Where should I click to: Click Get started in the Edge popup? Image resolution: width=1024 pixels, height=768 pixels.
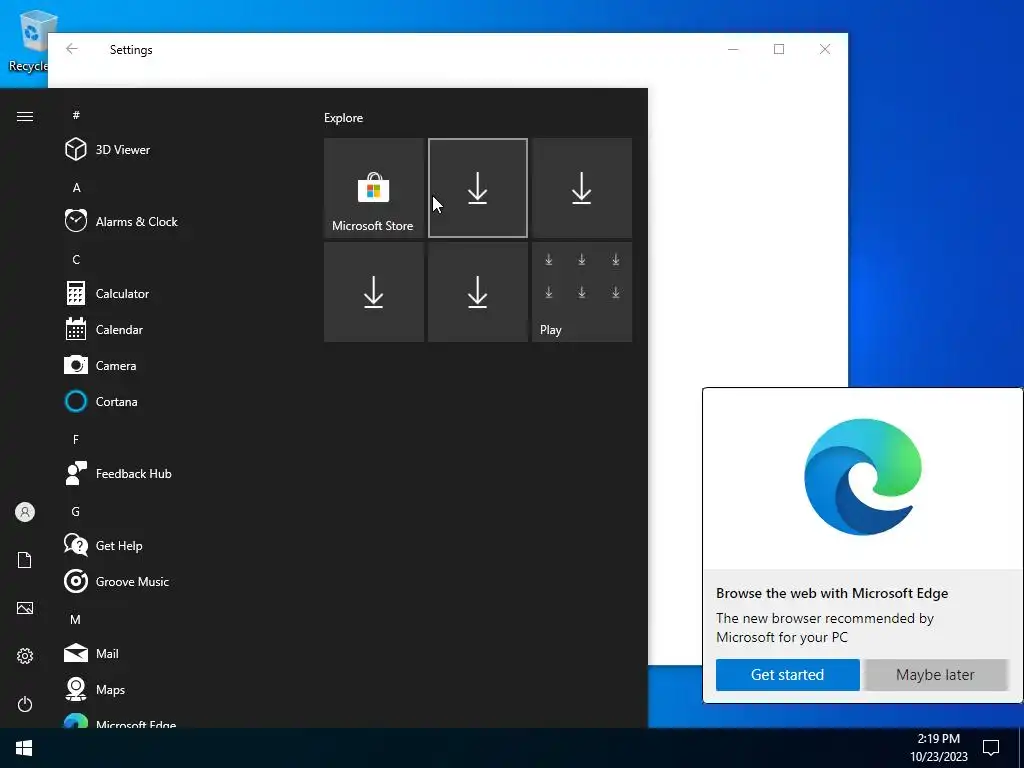click(787, 675)
